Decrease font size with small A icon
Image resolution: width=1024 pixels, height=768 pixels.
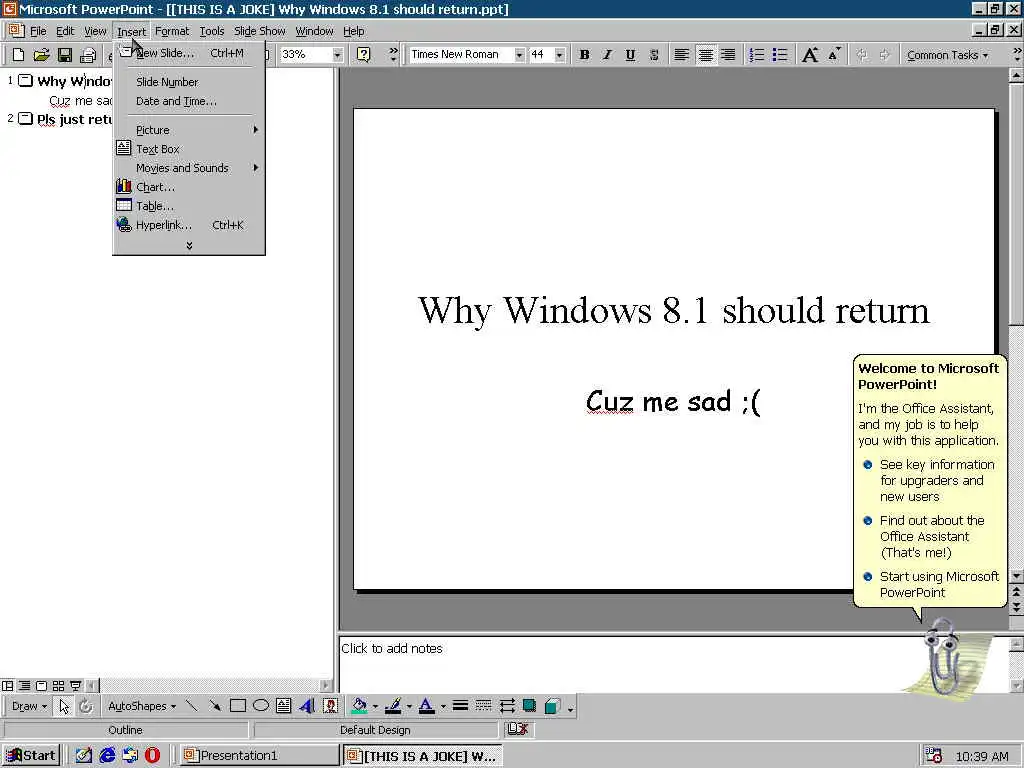(835, 55)
